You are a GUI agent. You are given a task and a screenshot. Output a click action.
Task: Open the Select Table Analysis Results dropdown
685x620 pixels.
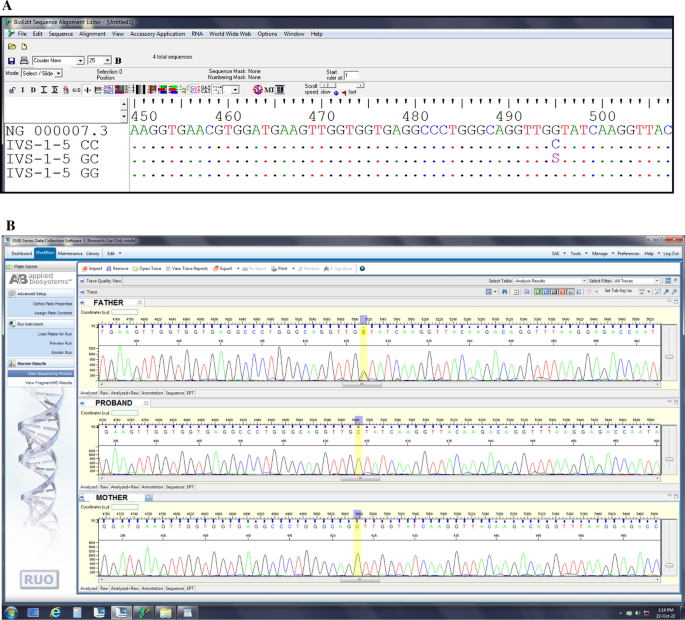(583, 281)
